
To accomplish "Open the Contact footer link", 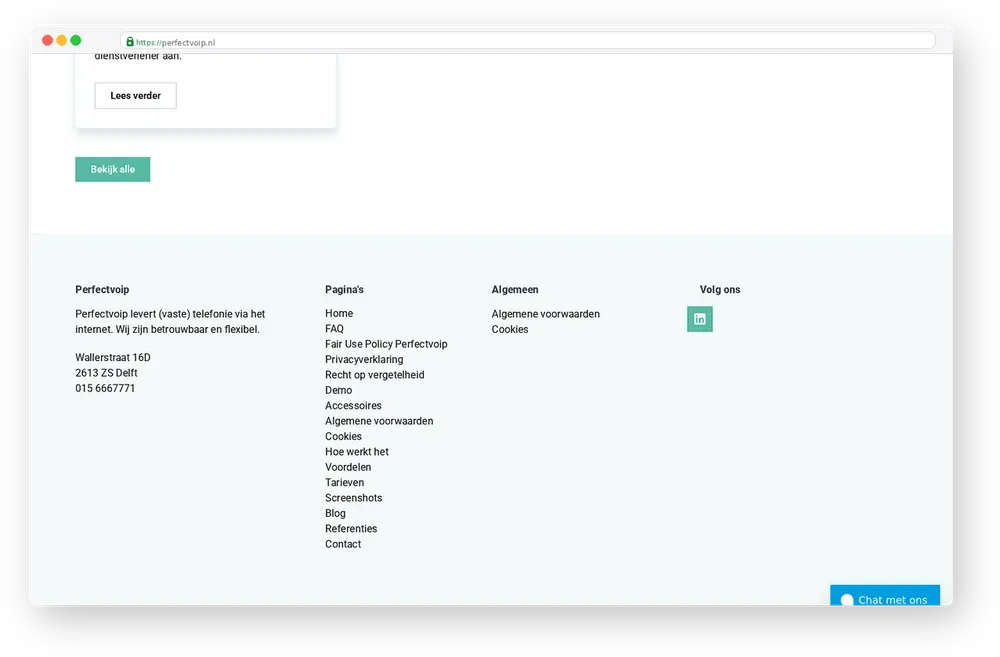I will click(342, 544).
